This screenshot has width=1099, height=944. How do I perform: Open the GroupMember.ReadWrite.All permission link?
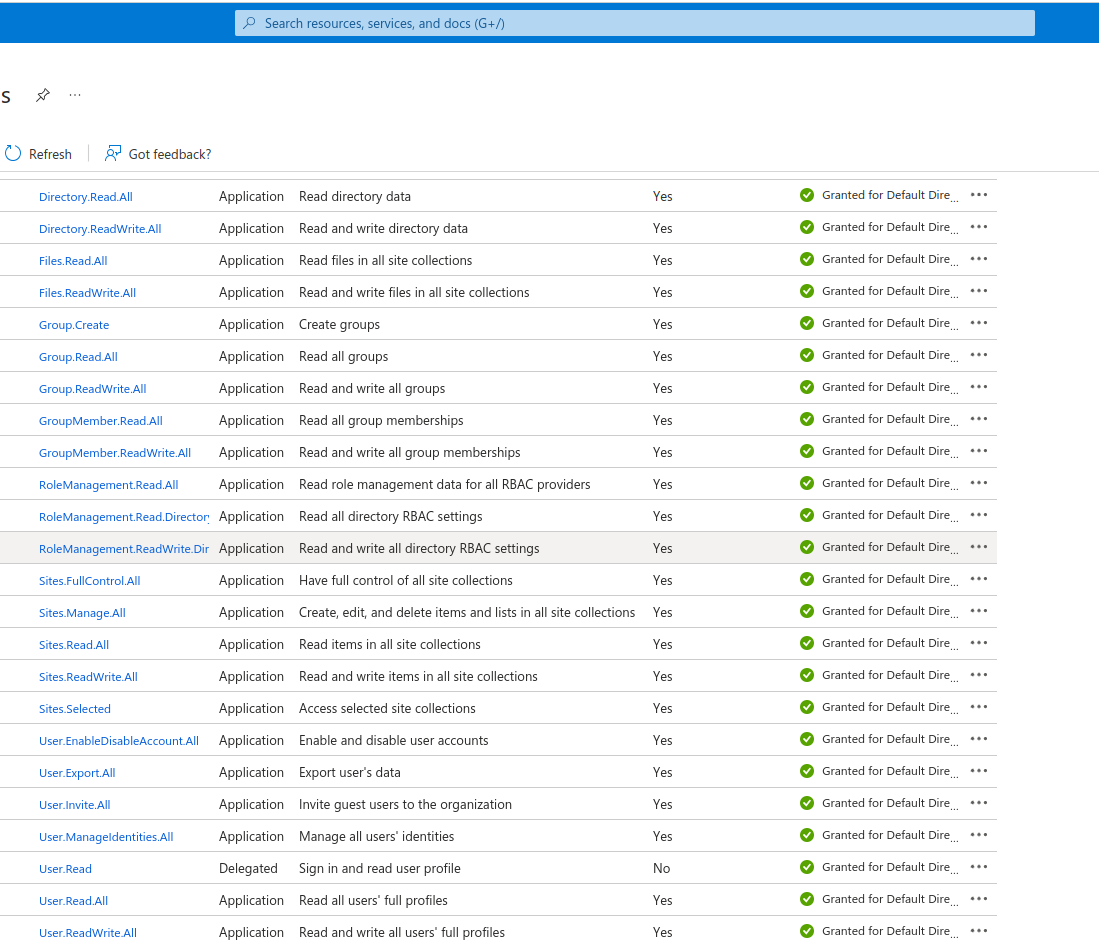click(115, 453)
